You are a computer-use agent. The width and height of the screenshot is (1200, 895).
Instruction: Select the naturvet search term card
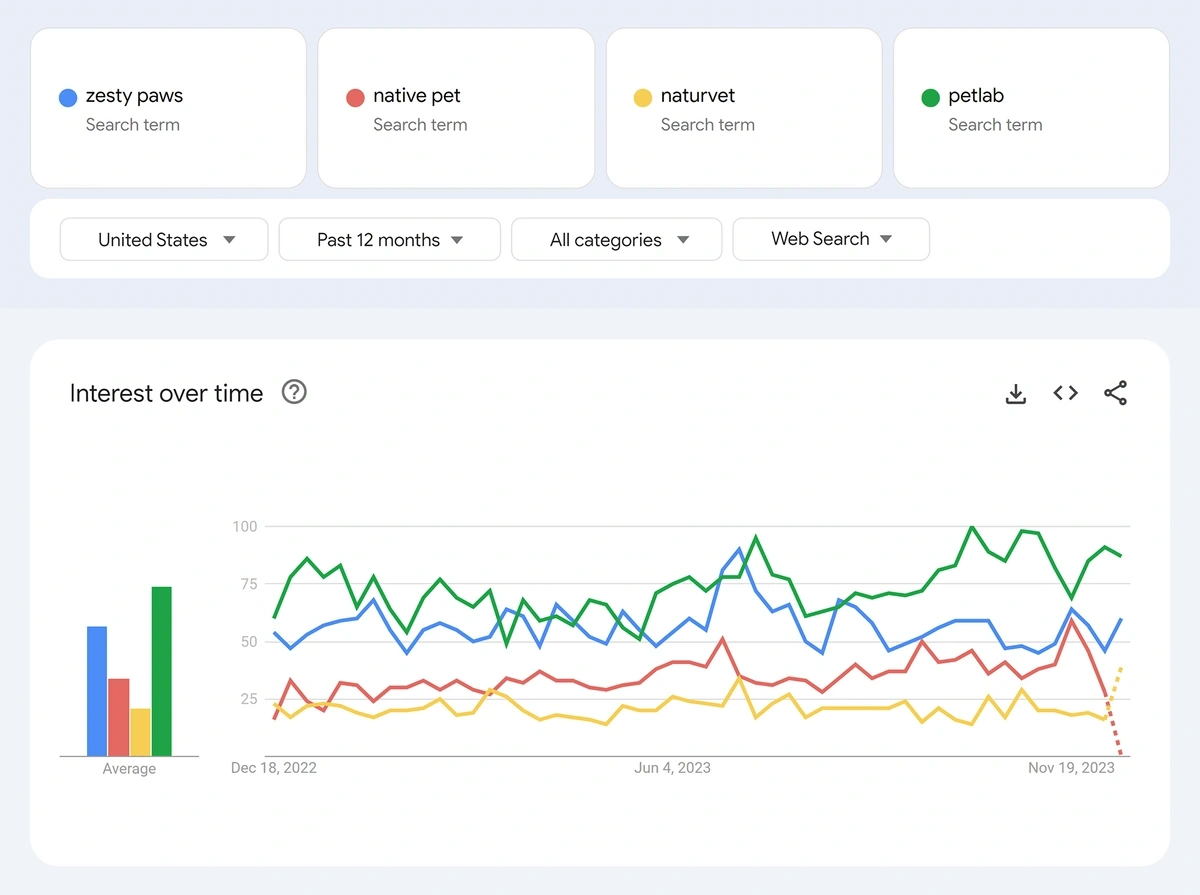pyautogui.click(x=744, y=108)
